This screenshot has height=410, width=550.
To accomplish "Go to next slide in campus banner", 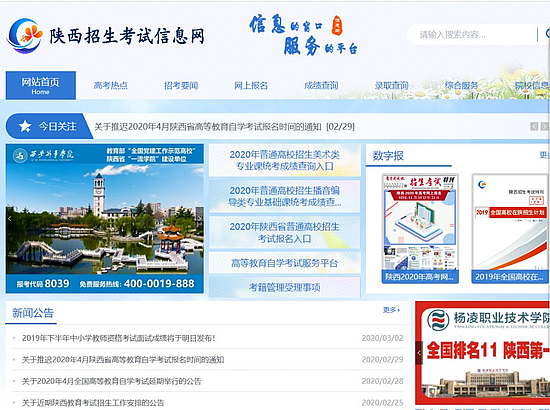I will pyautogui.click(x=200, y=219).
